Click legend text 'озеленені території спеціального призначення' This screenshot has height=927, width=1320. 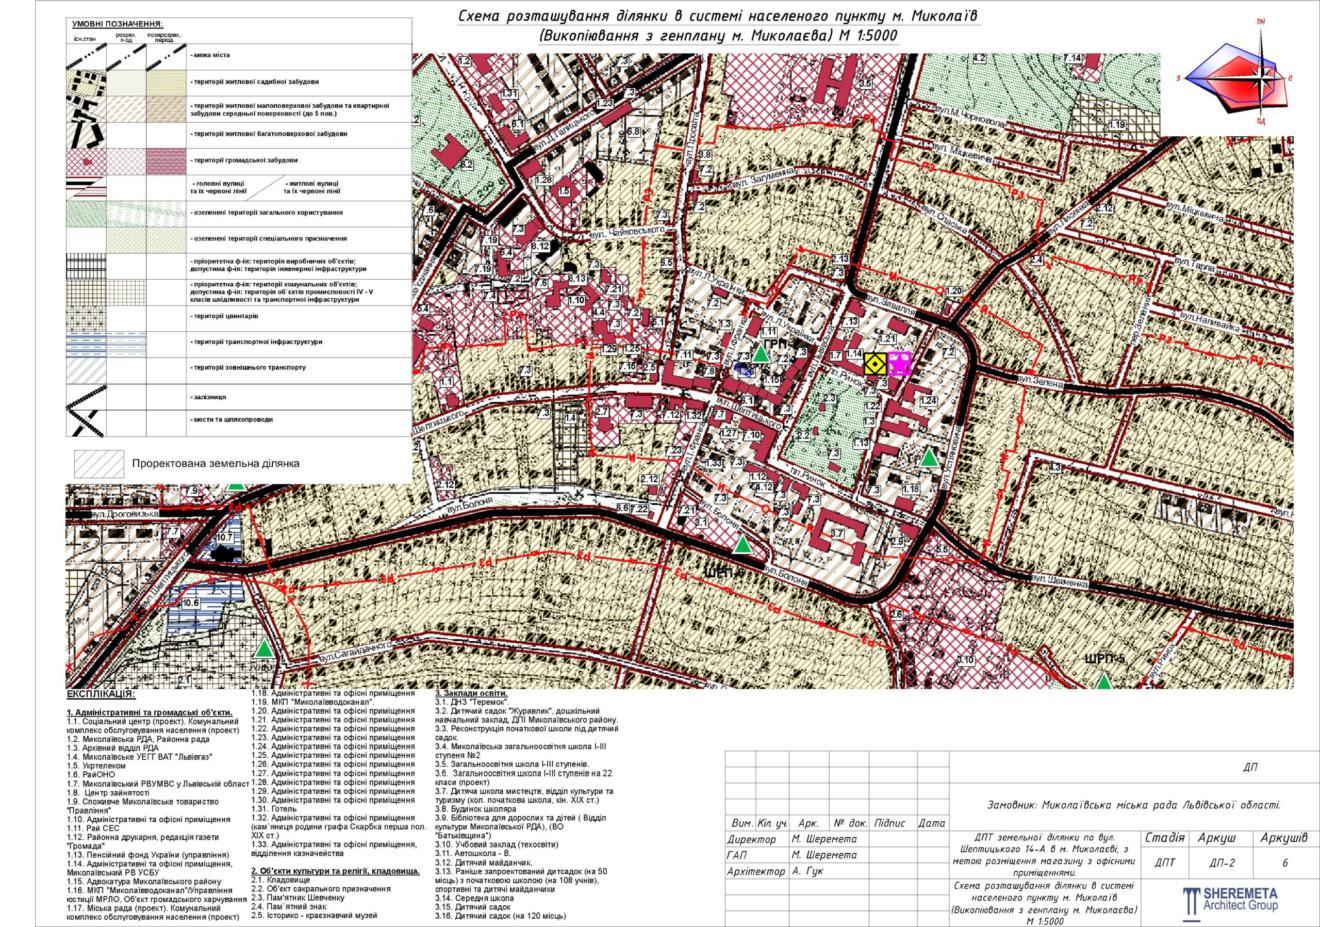pos(268,238)
